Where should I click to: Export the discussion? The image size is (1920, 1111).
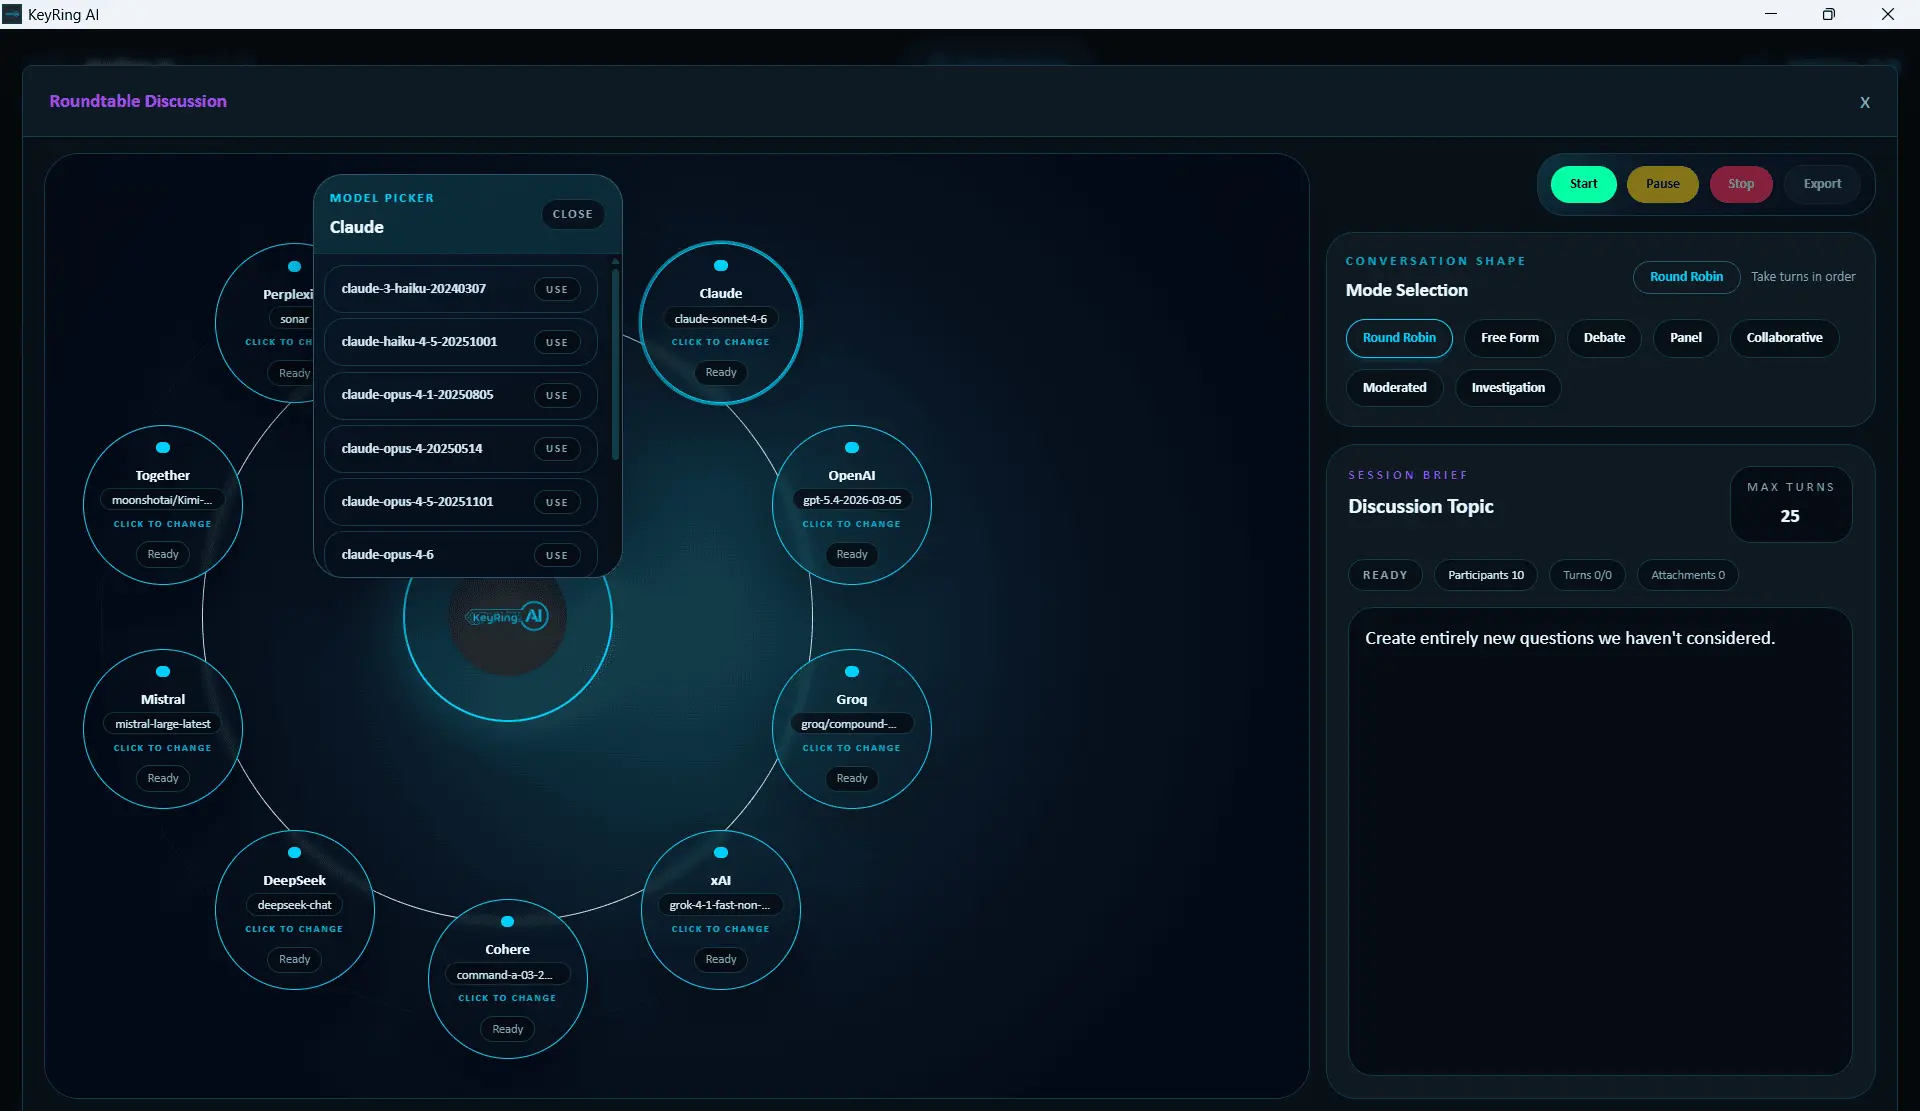1822,184
